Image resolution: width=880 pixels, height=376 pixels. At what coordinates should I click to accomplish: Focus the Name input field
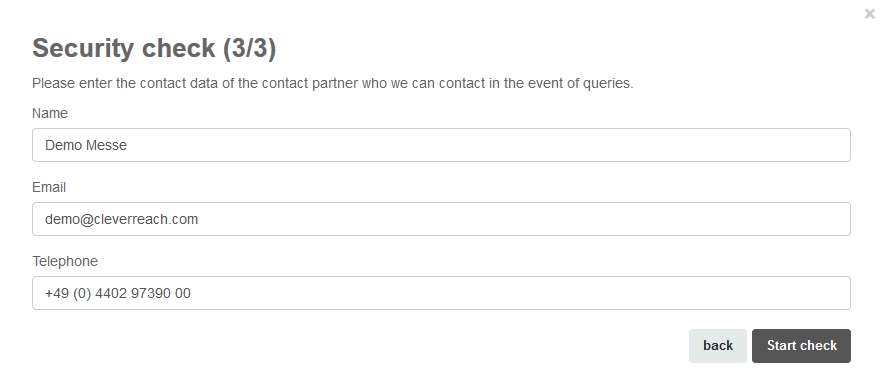tap(441, 145)
